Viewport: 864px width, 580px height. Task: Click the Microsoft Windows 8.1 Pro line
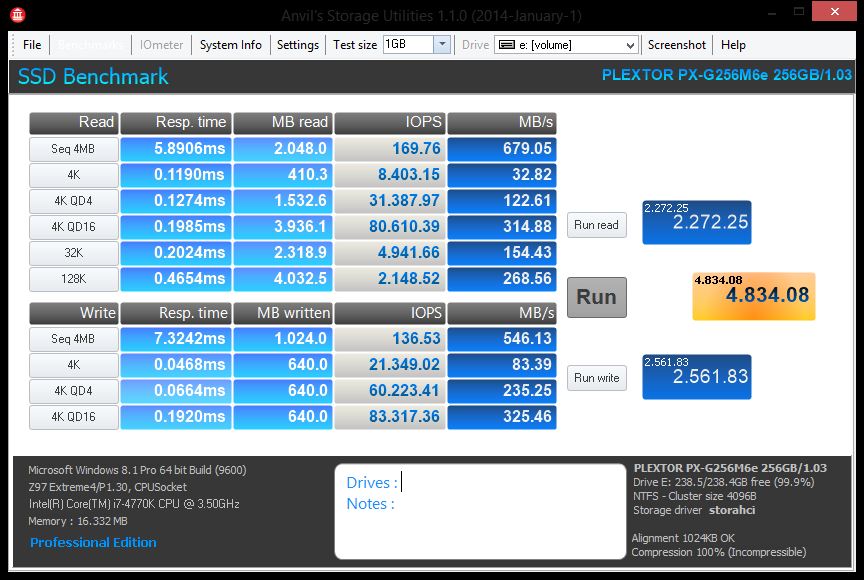[x=137, y=470]
